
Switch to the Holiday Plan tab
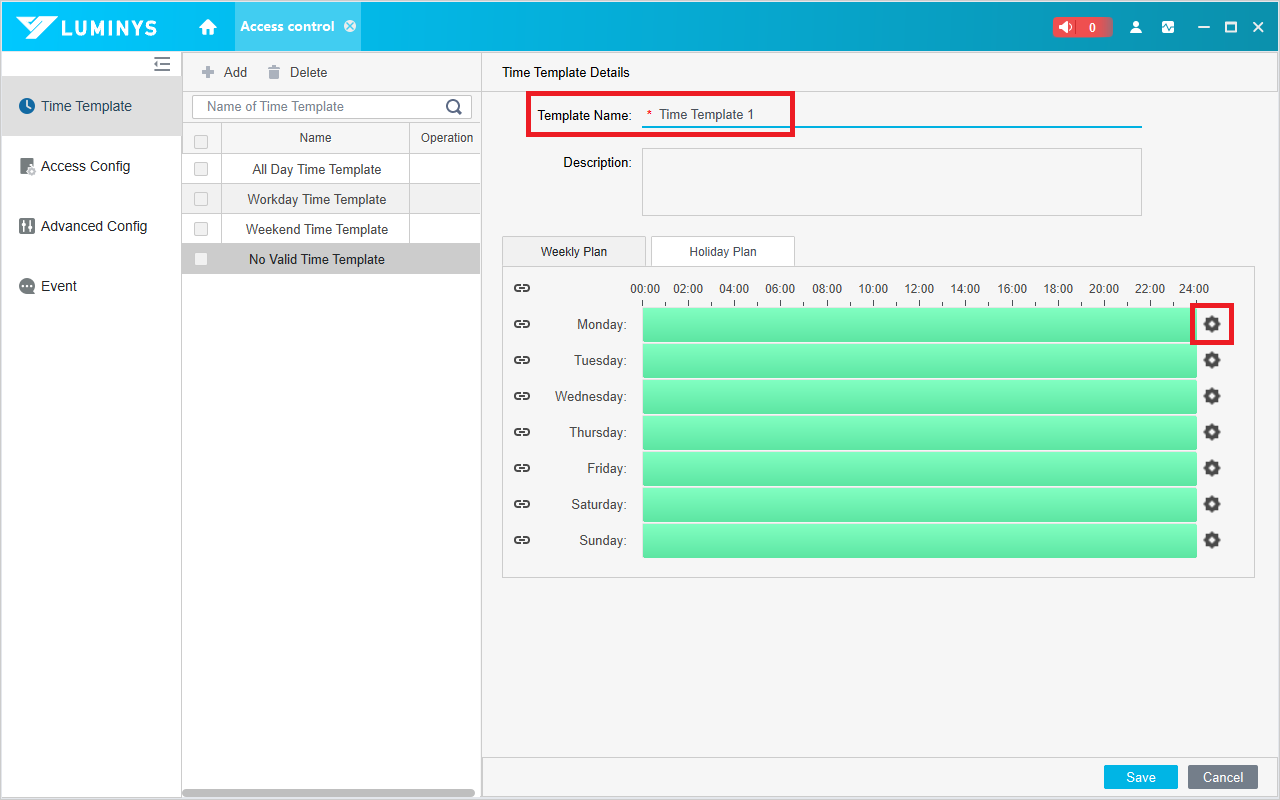point(722,252)
